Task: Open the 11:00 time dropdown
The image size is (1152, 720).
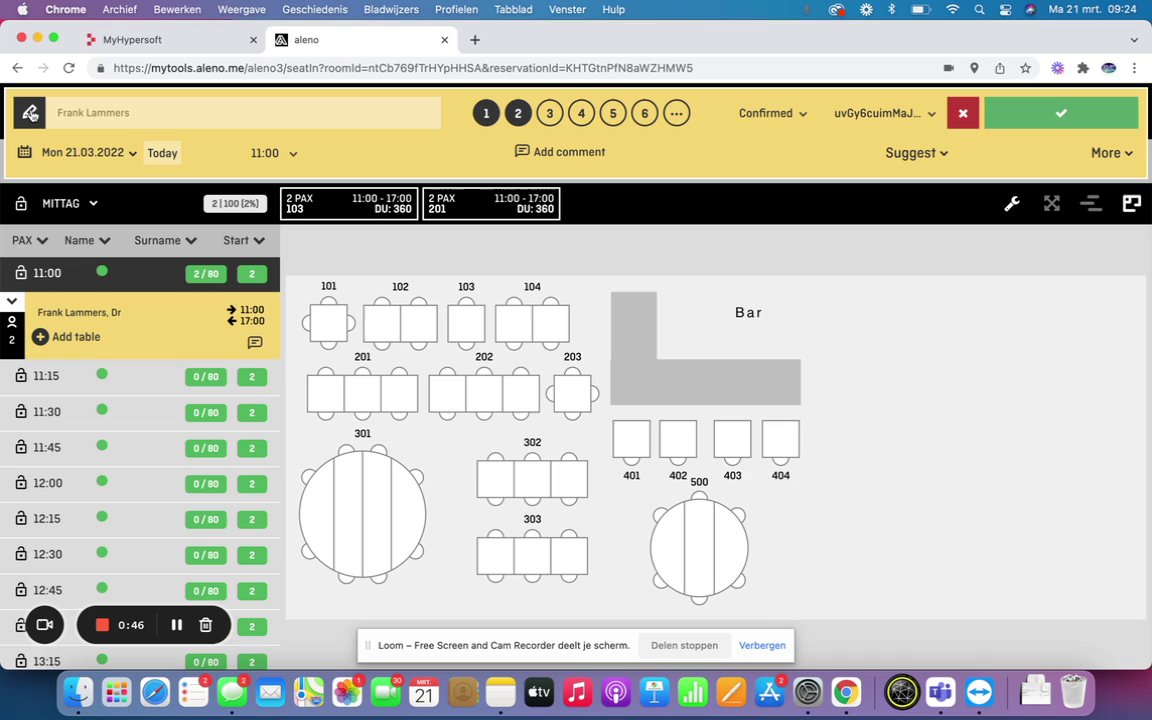Action: (273, 153)
